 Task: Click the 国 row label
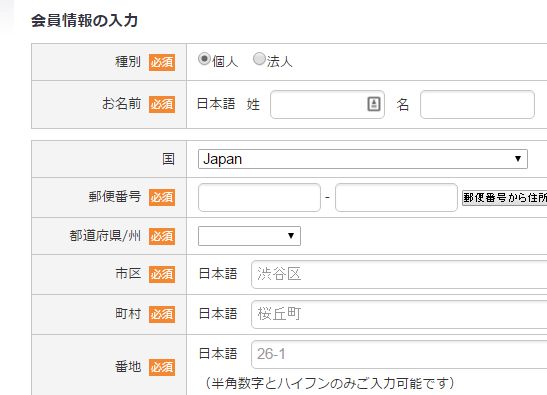pyautogui.click(x=168, y=159)
